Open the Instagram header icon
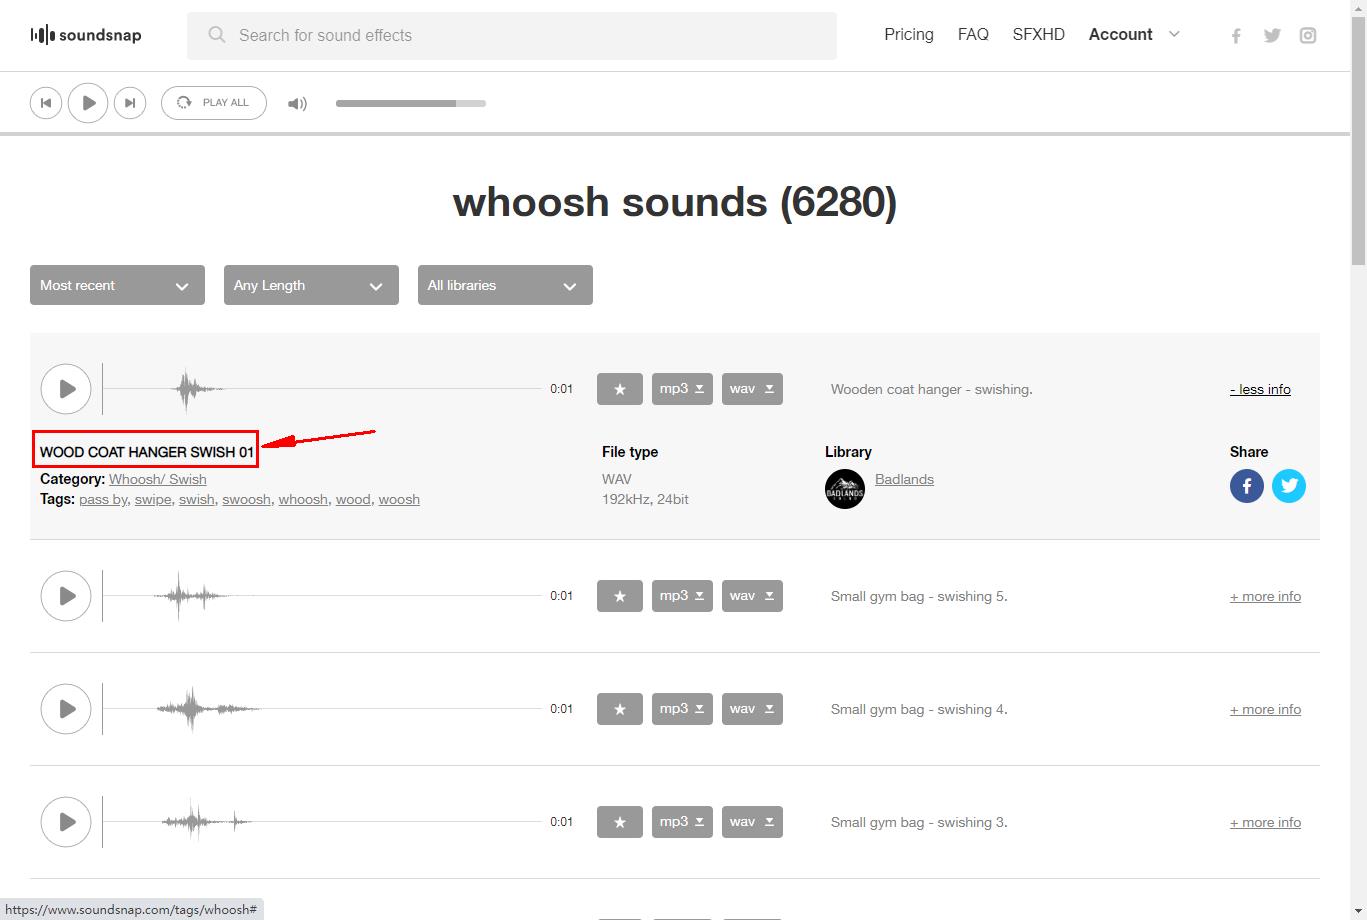The image size is (1367, 920). (x=1307, y=36)
